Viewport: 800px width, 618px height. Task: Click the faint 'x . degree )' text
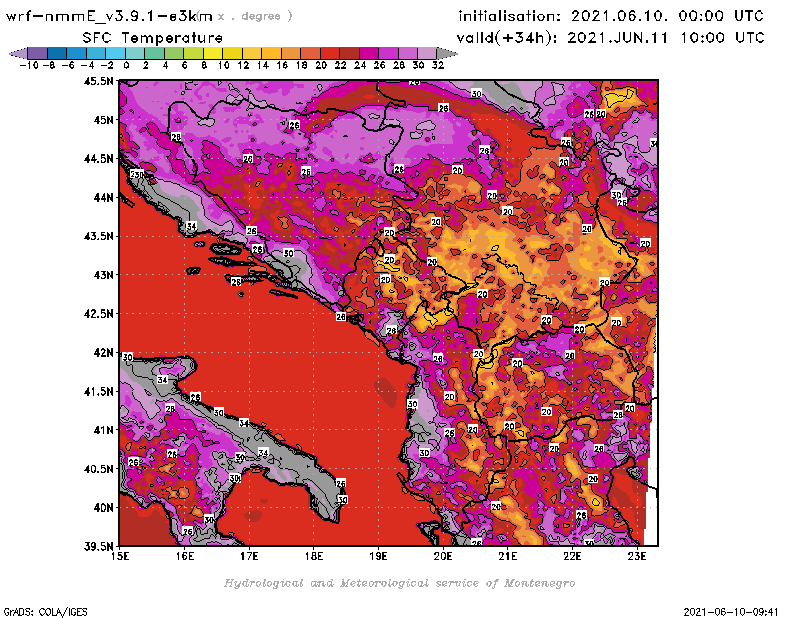click(x=255, y=16)
